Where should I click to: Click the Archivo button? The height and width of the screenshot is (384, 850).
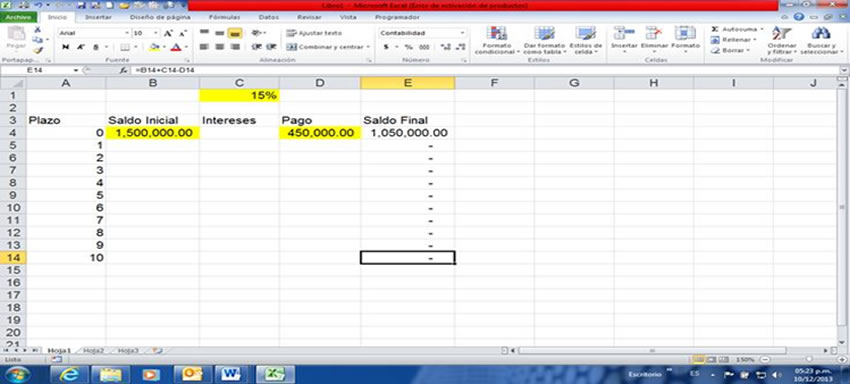(18, 17)
